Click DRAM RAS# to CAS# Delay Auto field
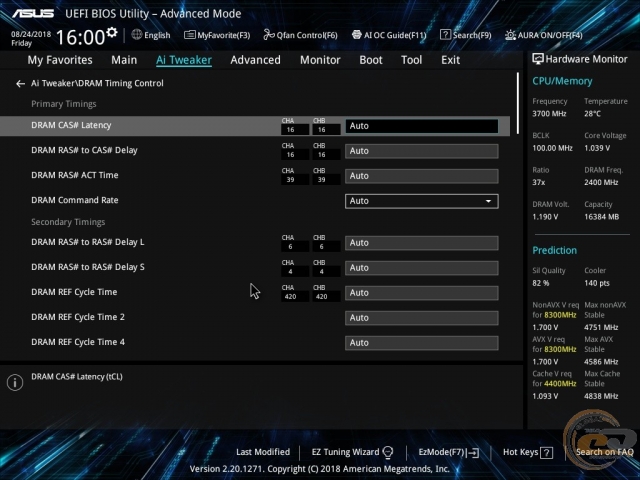Screen dimensions: 640x480 [422, 151]
